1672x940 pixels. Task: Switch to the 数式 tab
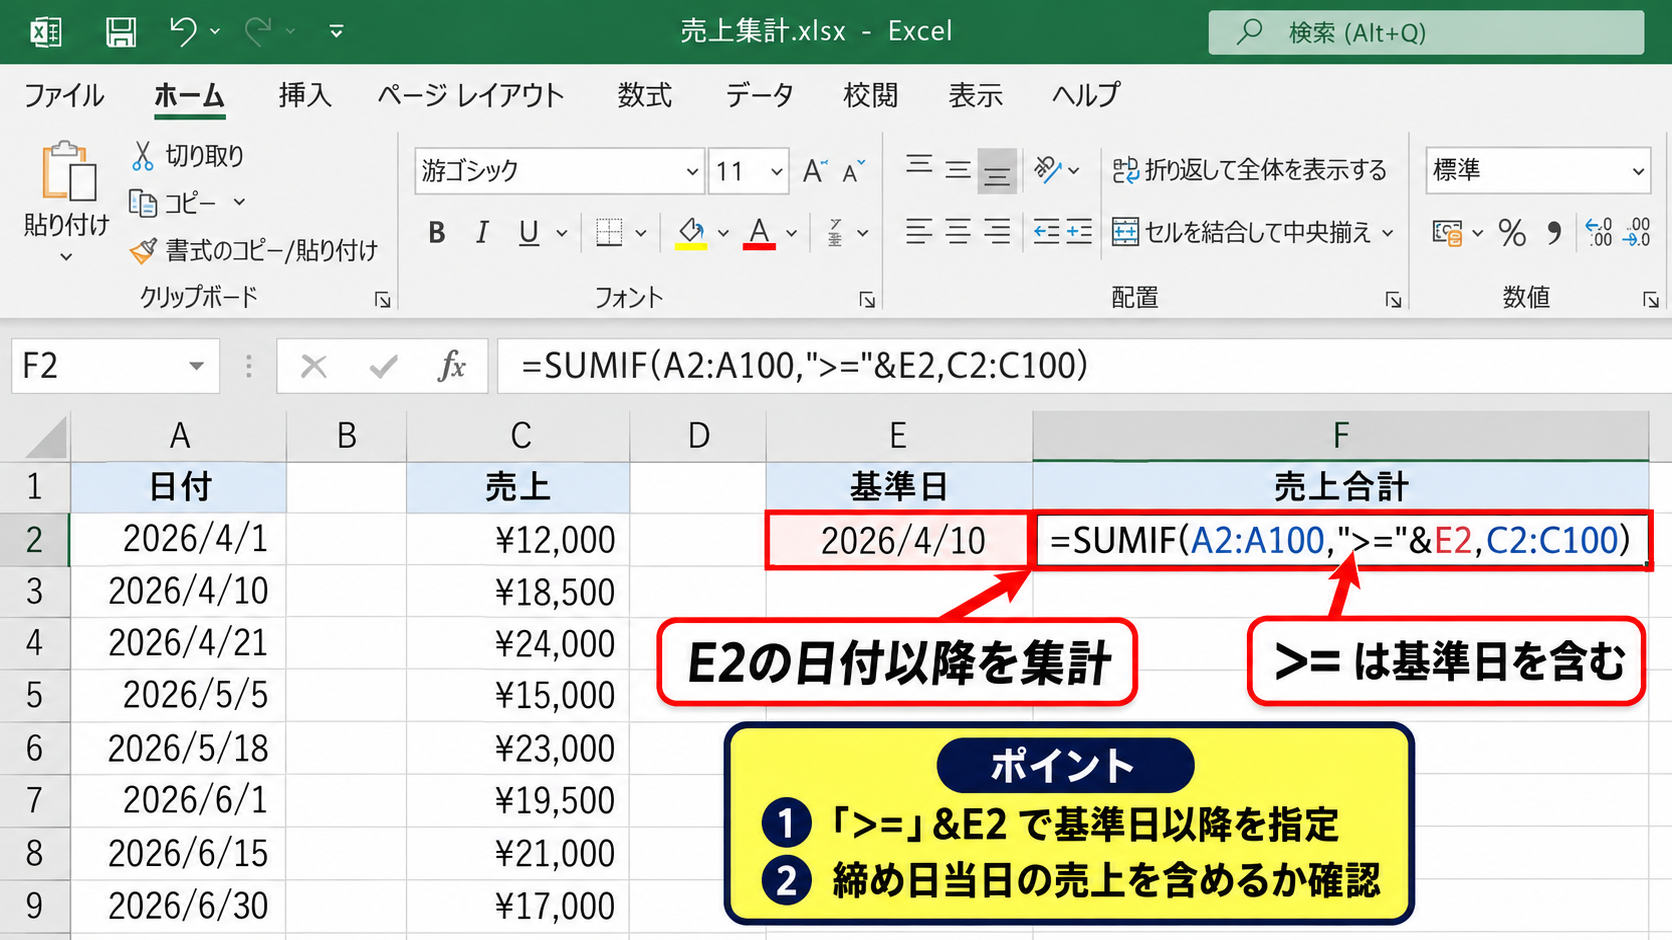coord(645,95)
